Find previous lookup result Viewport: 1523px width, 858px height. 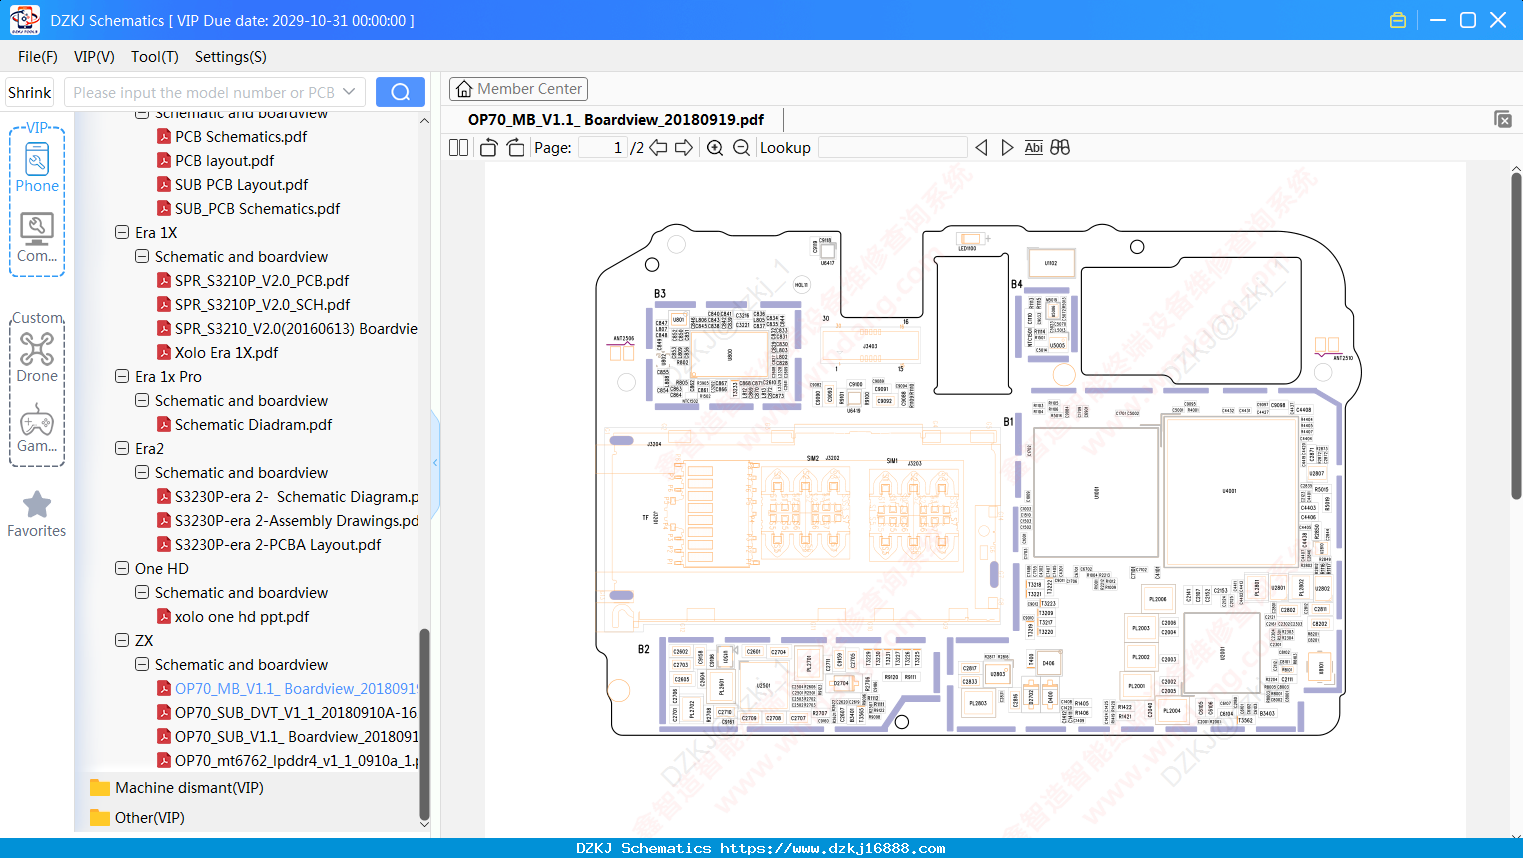tap(981, 148)
